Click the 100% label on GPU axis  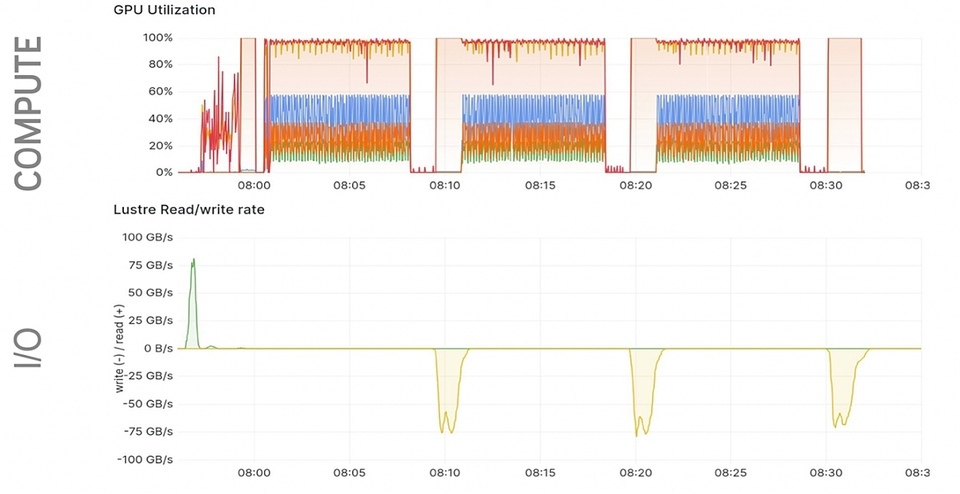tap(158, 38)
